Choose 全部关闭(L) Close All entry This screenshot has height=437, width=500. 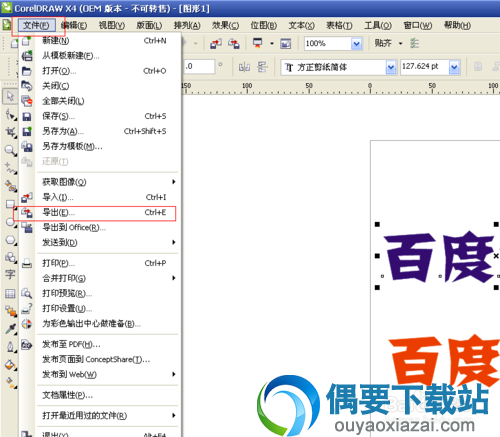tap(100, 101)
